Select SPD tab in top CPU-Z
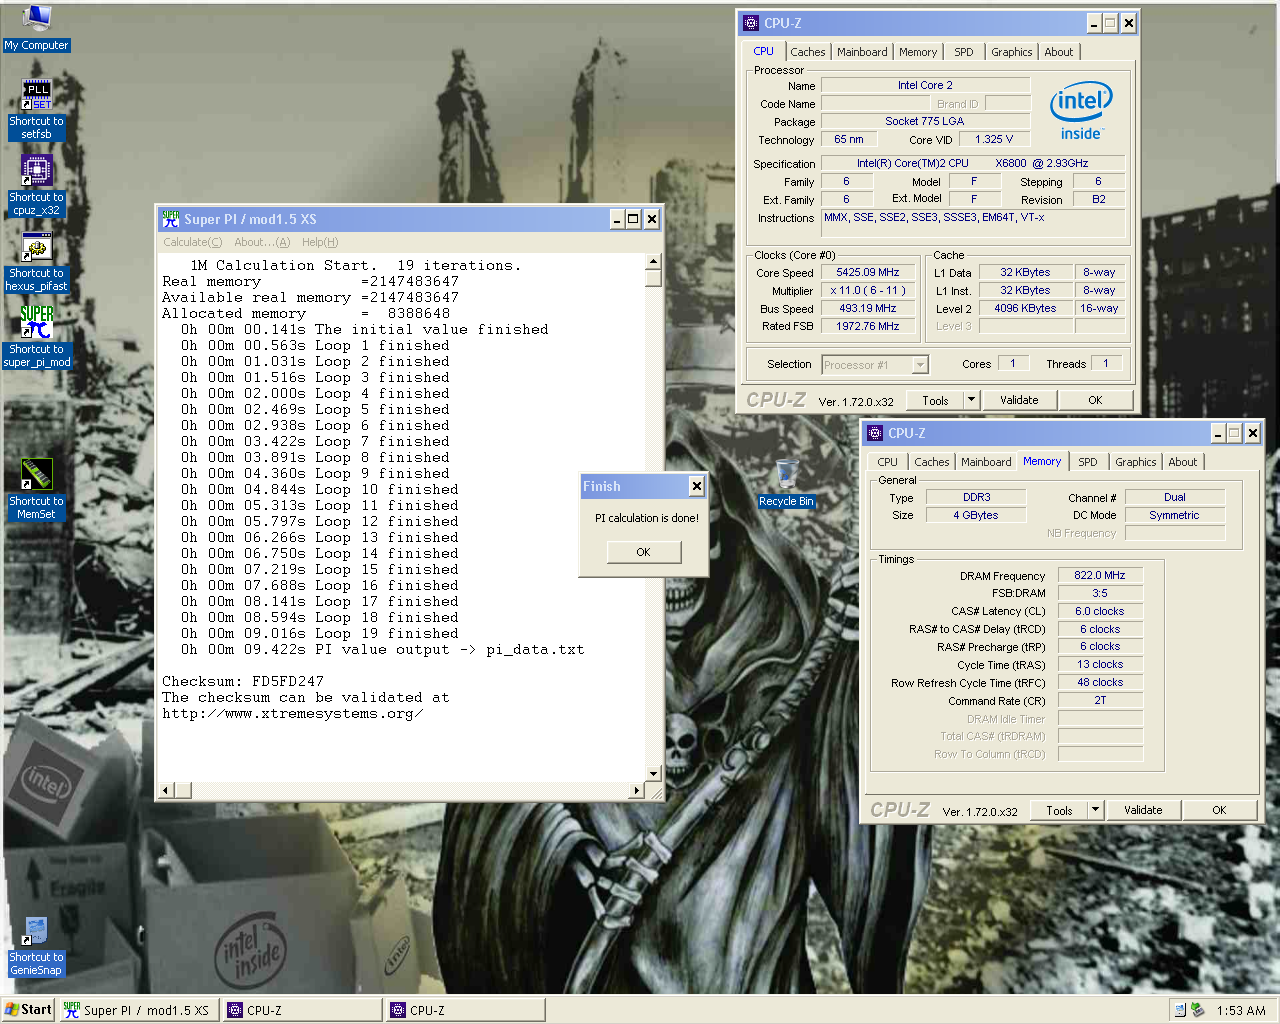 point(964,52)
